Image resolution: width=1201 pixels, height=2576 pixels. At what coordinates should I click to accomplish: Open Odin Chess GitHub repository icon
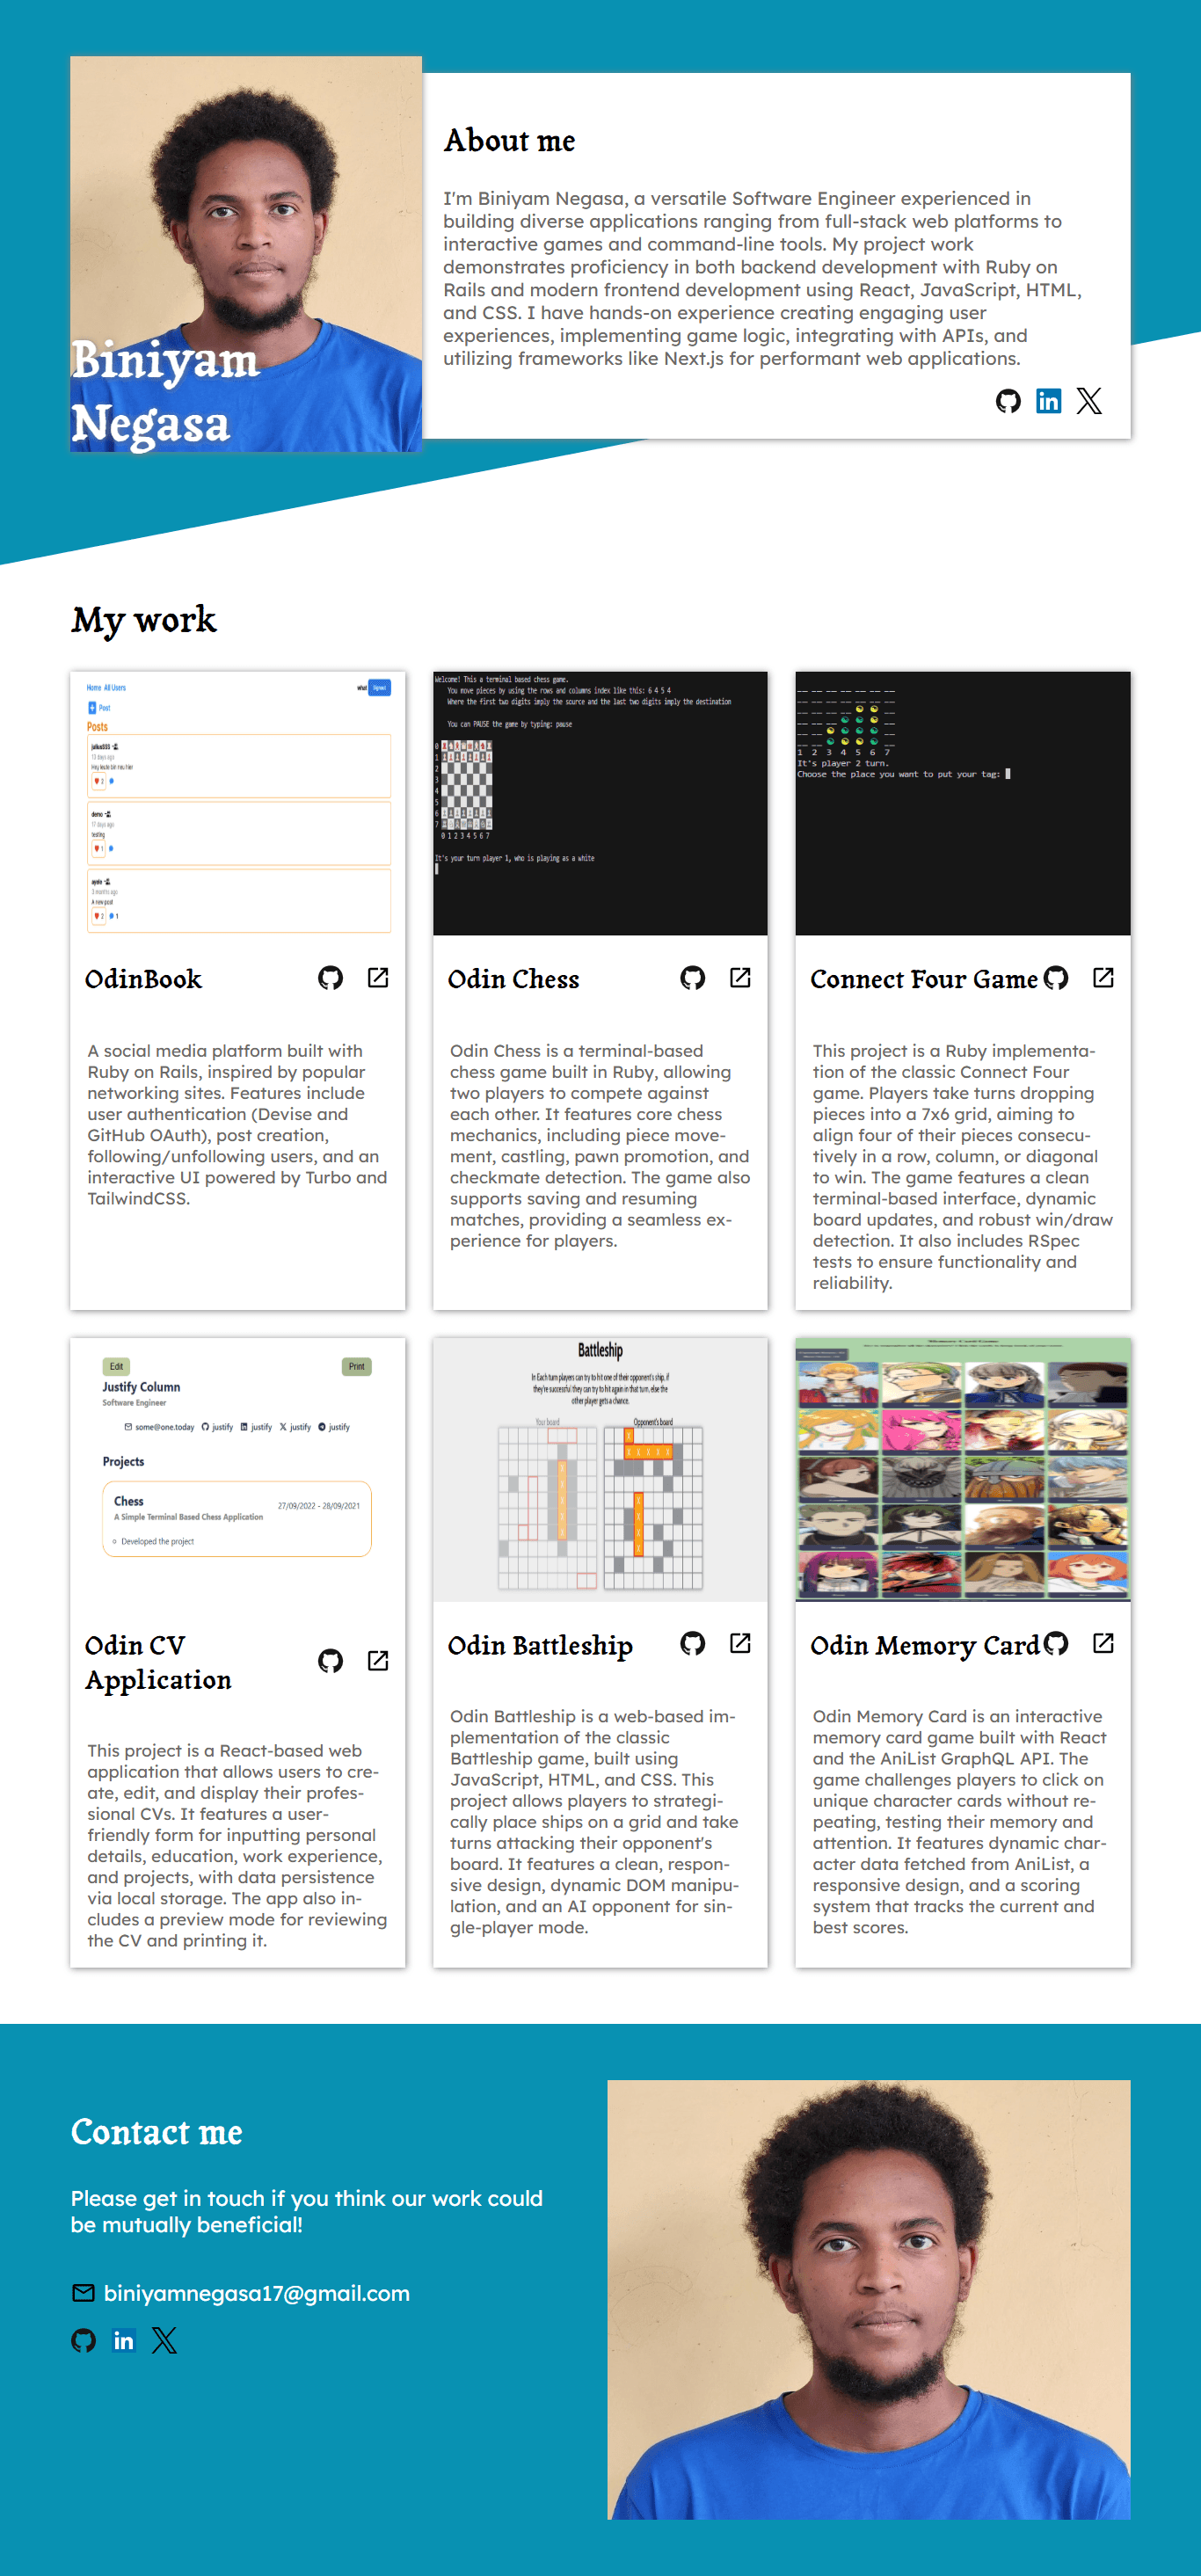point(692,978)
